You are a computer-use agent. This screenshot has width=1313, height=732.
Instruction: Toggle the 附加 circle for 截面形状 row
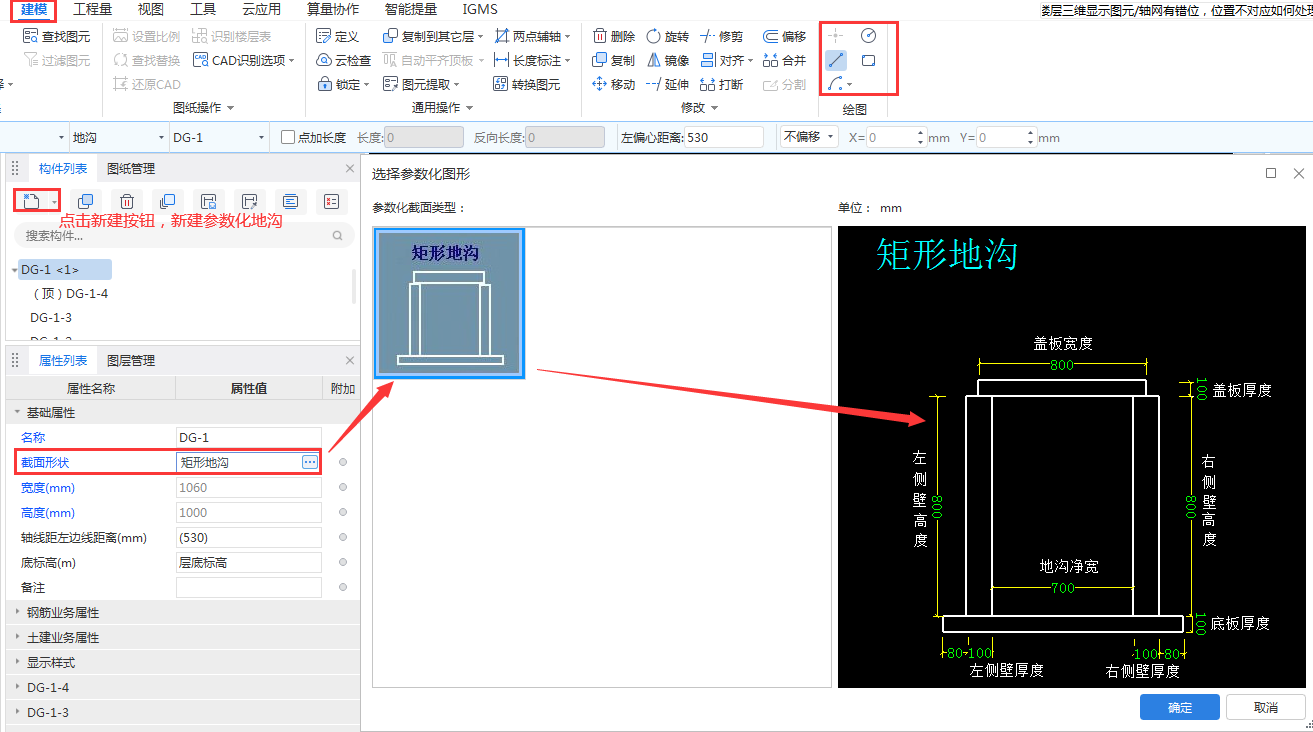(x=343, y=462)
